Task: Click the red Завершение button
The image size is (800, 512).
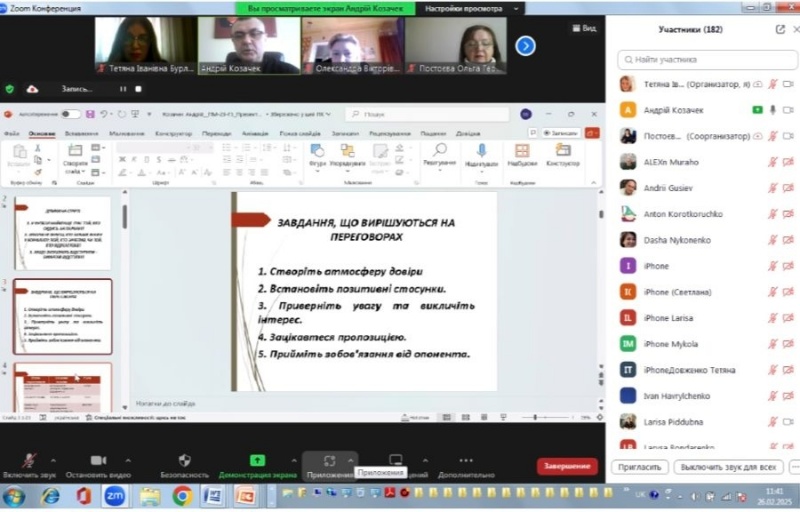Action: click(567, 466)
